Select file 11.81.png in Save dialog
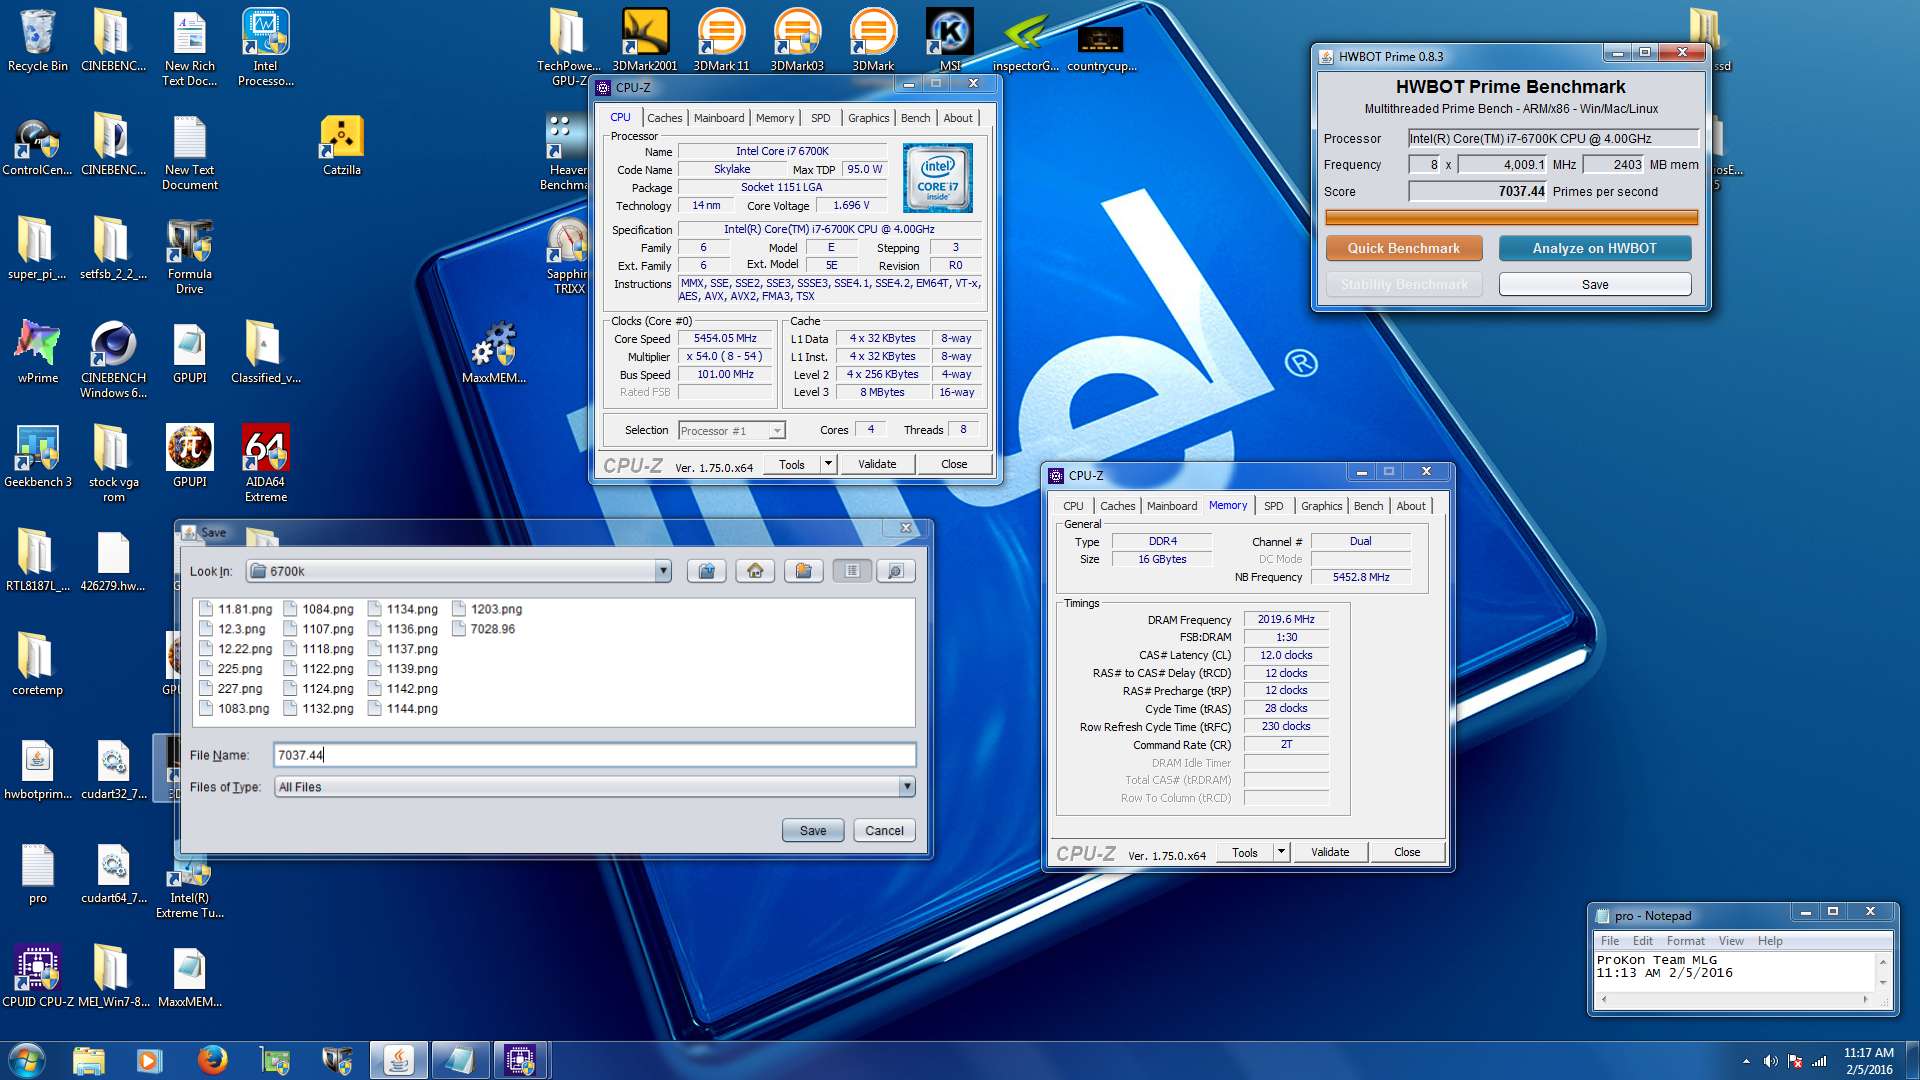The width and height of the screenshot is (1920, 1080). (236, 609)
